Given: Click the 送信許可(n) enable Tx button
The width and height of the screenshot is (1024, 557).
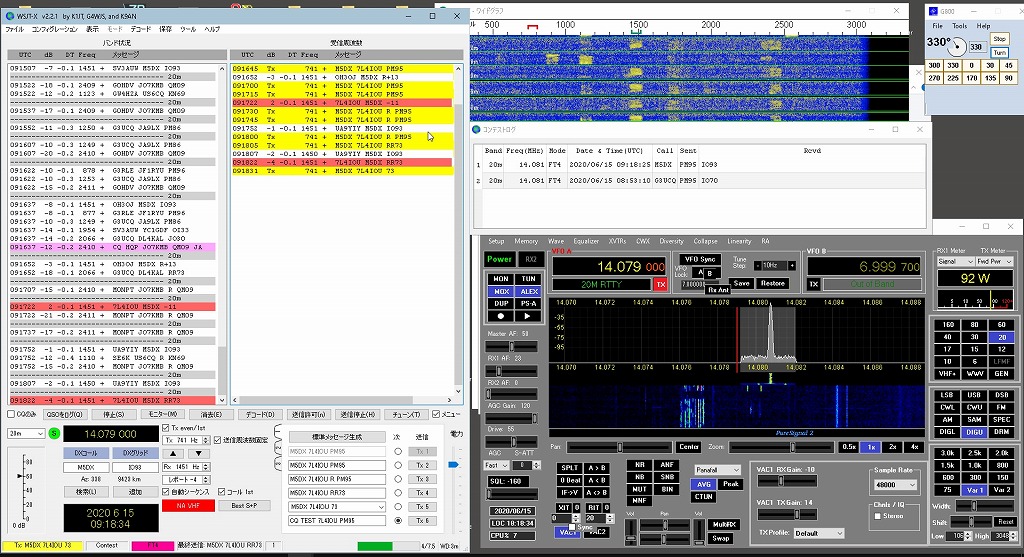Looking at the screenshot, I should click(x=308, y=415).
